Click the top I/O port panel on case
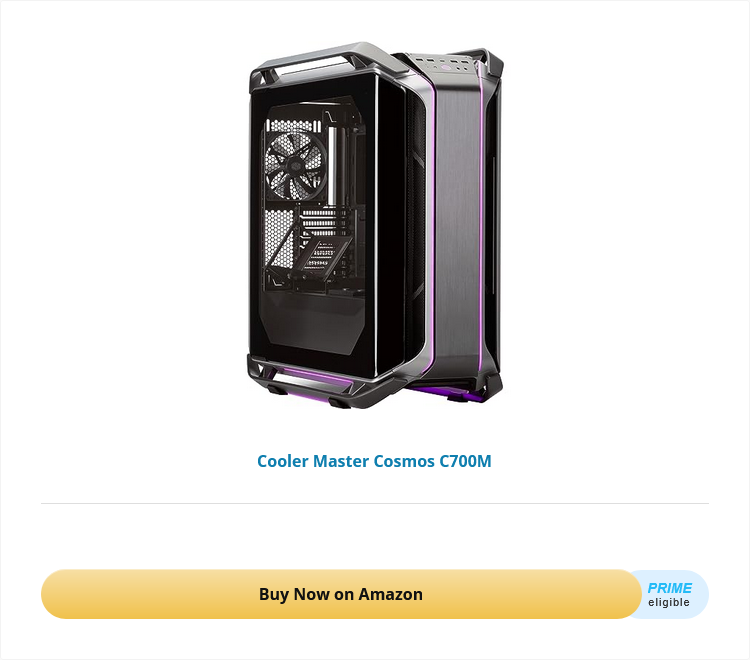 442,66
